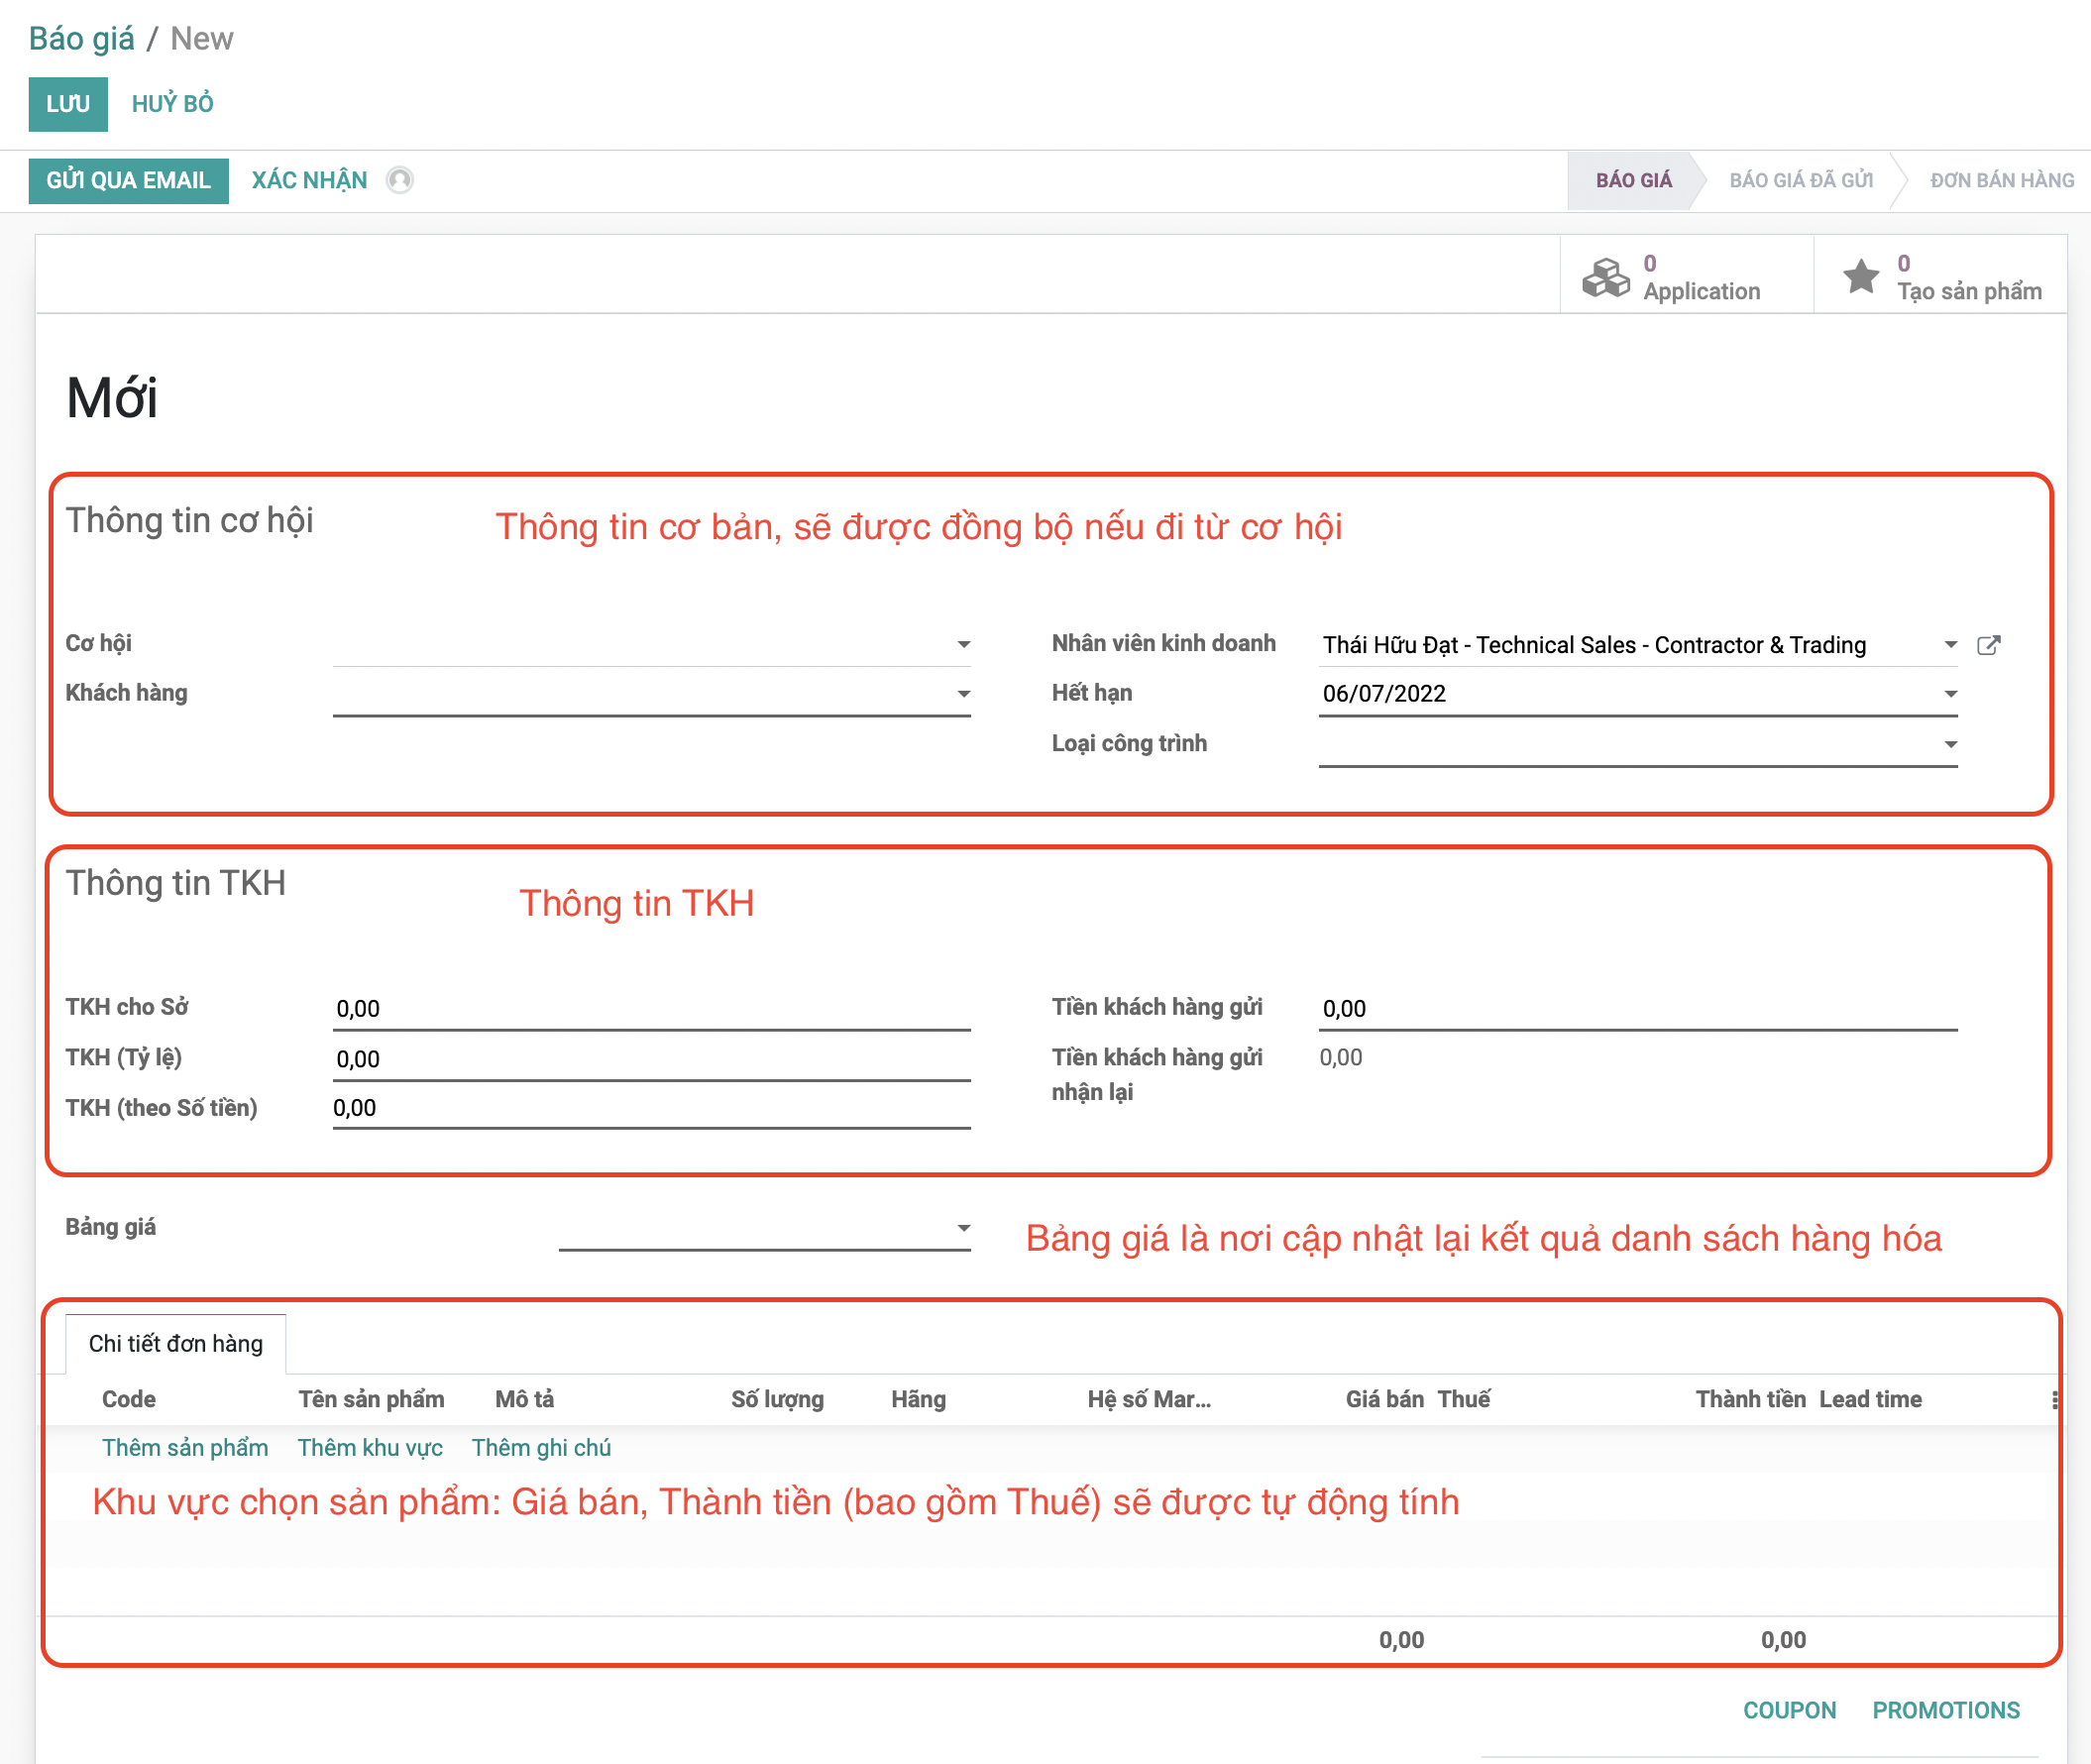Open the salesperson external link icon
Image resolution: width=2091 pixels, height=1764 pixels.
1988,645
